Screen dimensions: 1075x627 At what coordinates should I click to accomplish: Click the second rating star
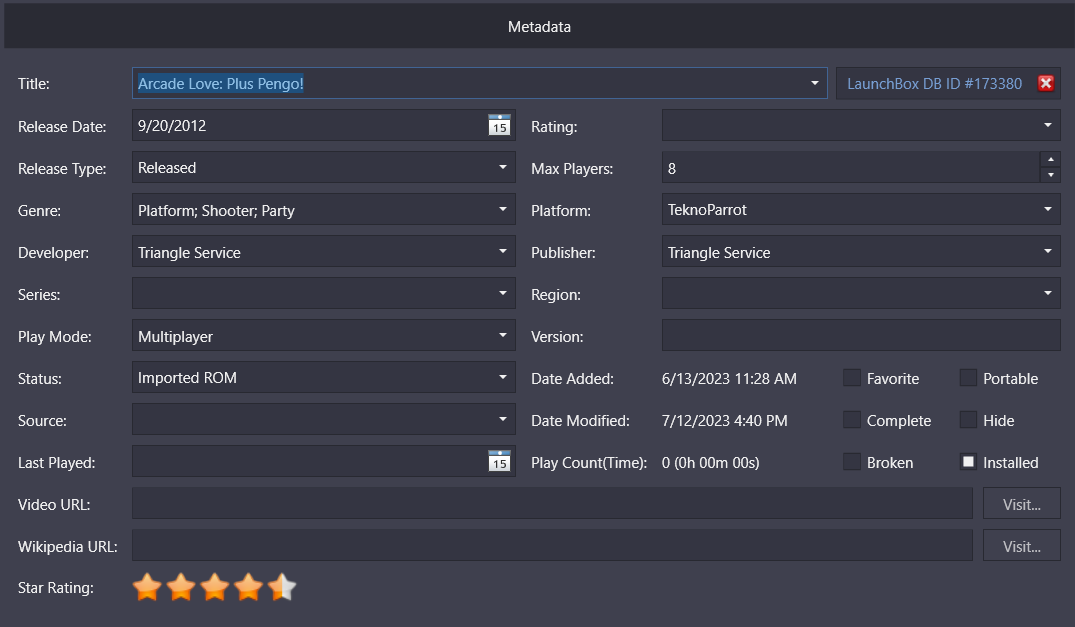click(181, 587)
